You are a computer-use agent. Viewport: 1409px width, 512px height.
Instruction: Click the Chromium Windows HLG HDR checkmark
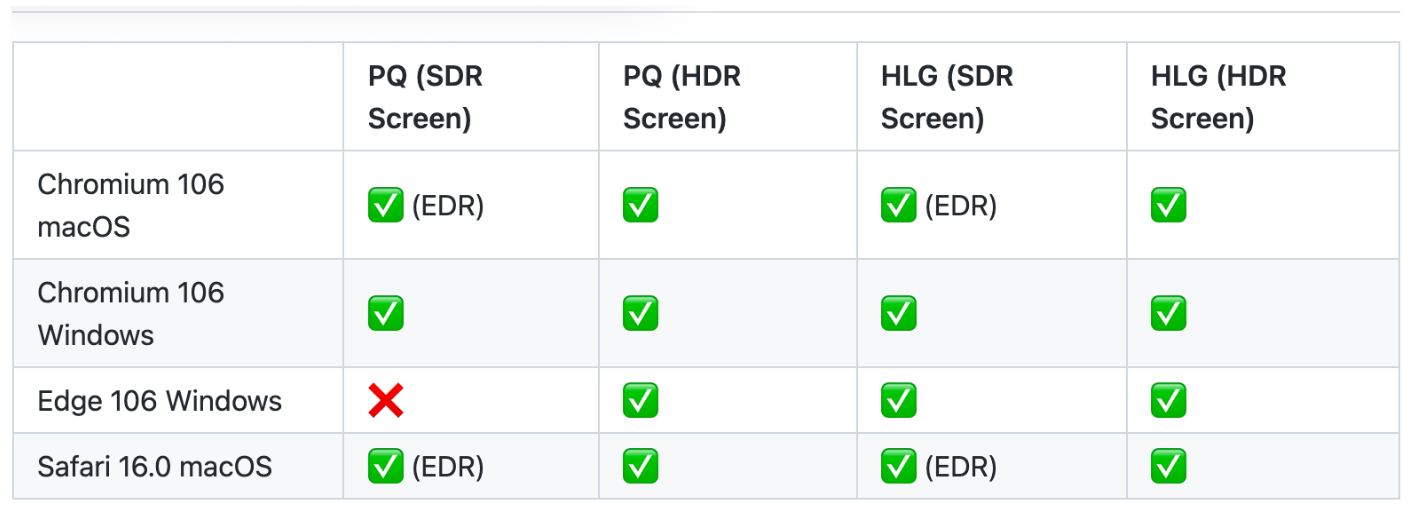1169,314
